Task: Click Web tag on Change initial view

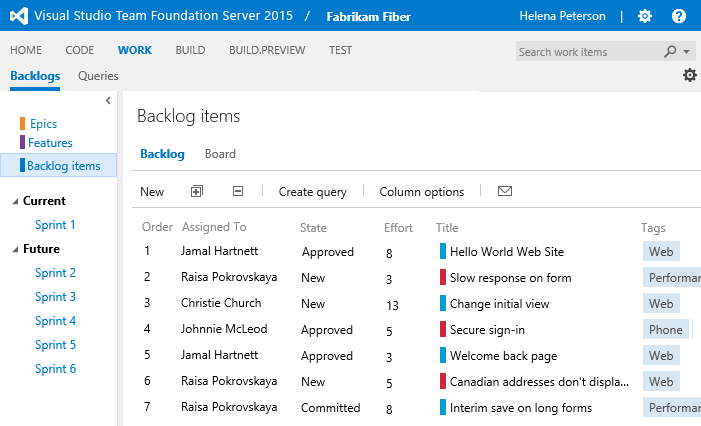Action: click(x=661, y=304)
